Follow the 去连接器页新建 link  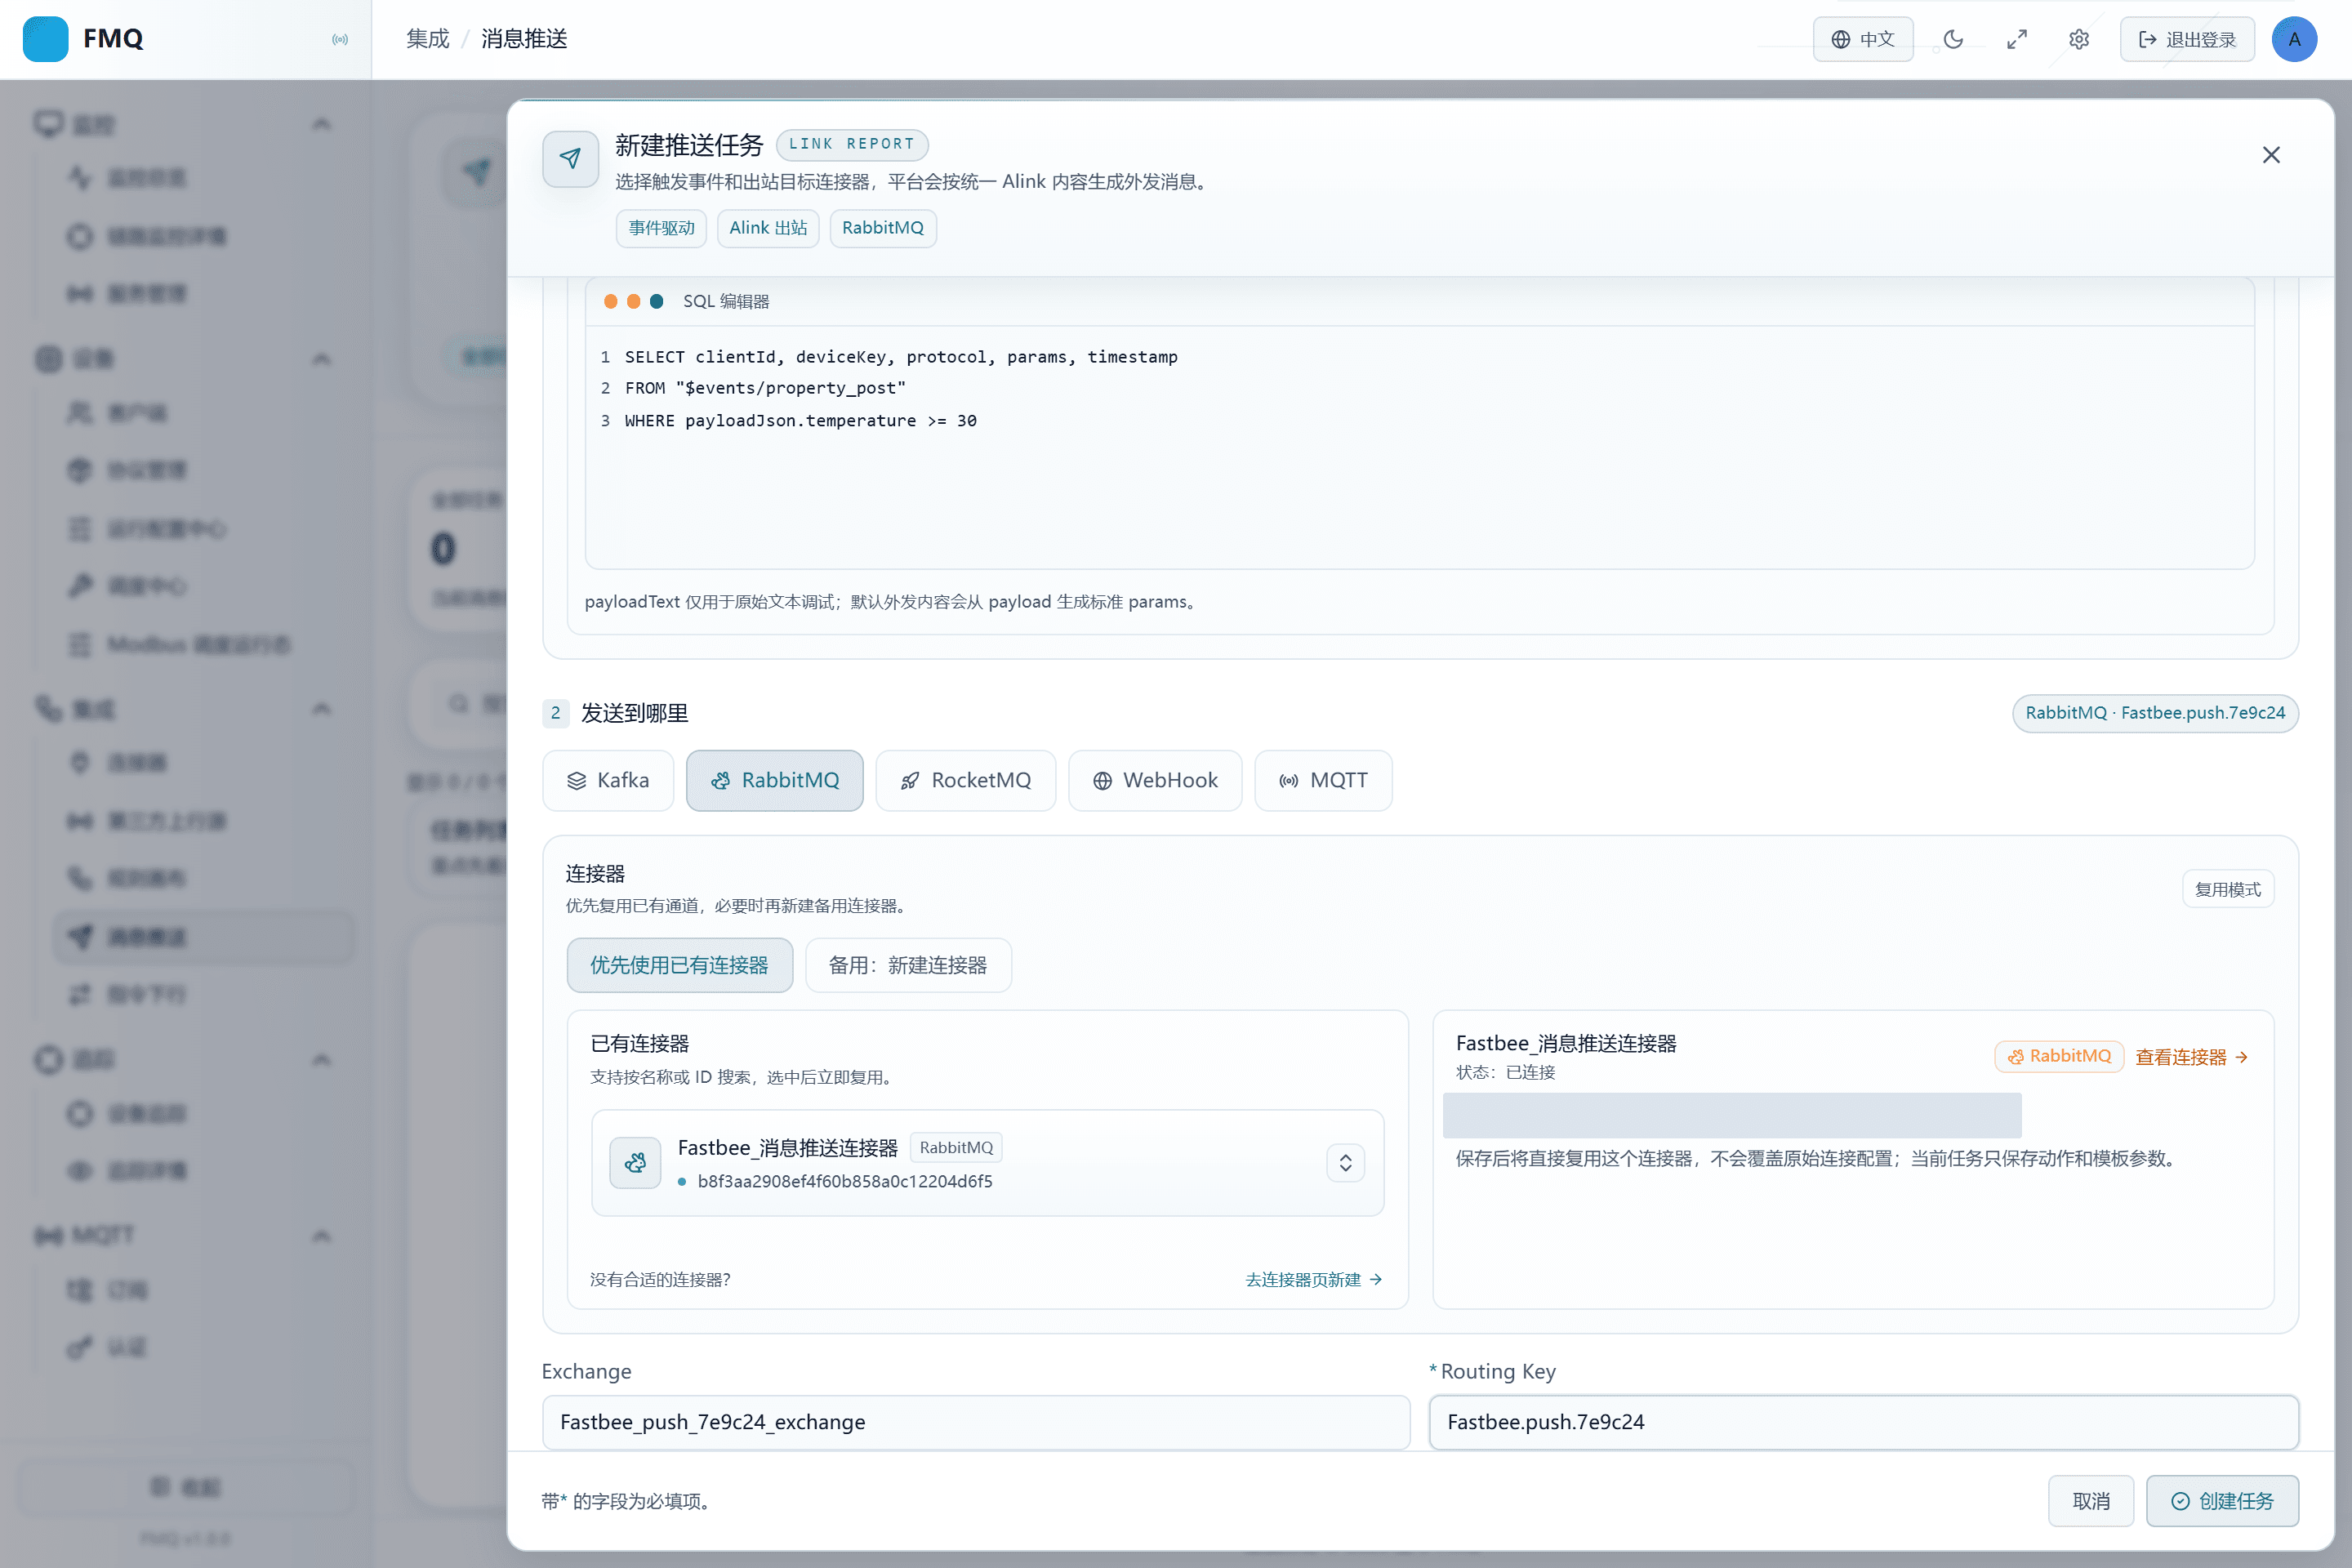(1313, 1279)
